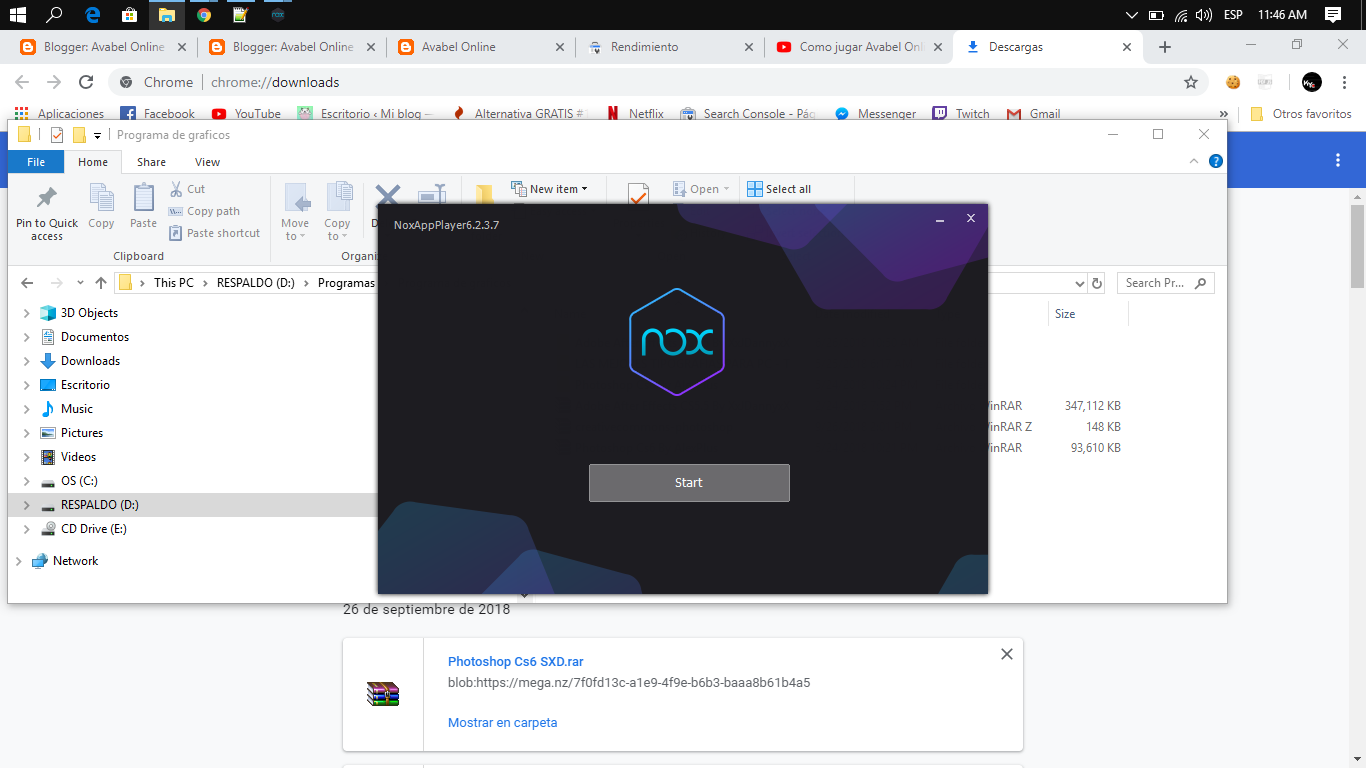
Task: Open the Wi-Fi network flyout
Action: pos(1181,15)
